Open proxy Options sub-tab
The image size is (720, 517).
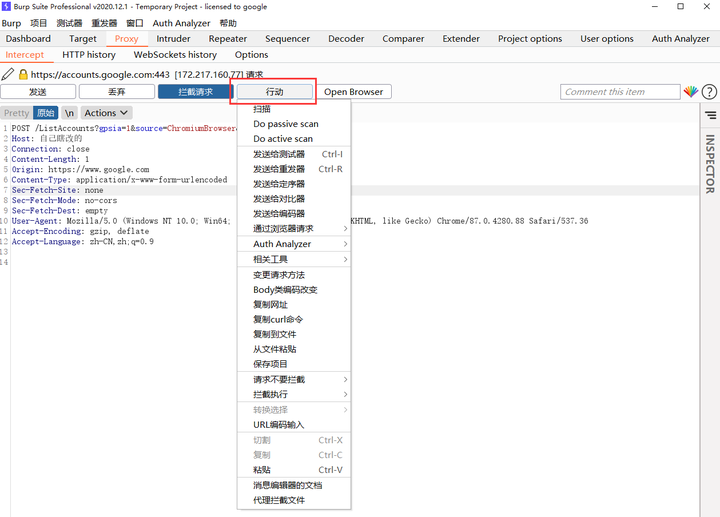(x=251, y=55)
